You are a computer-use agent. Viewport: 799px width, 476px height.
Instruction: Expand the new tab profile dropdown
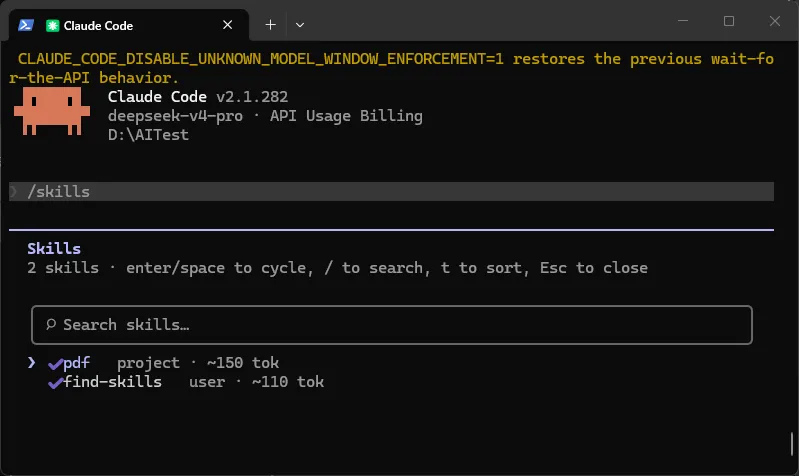(300, 25)
